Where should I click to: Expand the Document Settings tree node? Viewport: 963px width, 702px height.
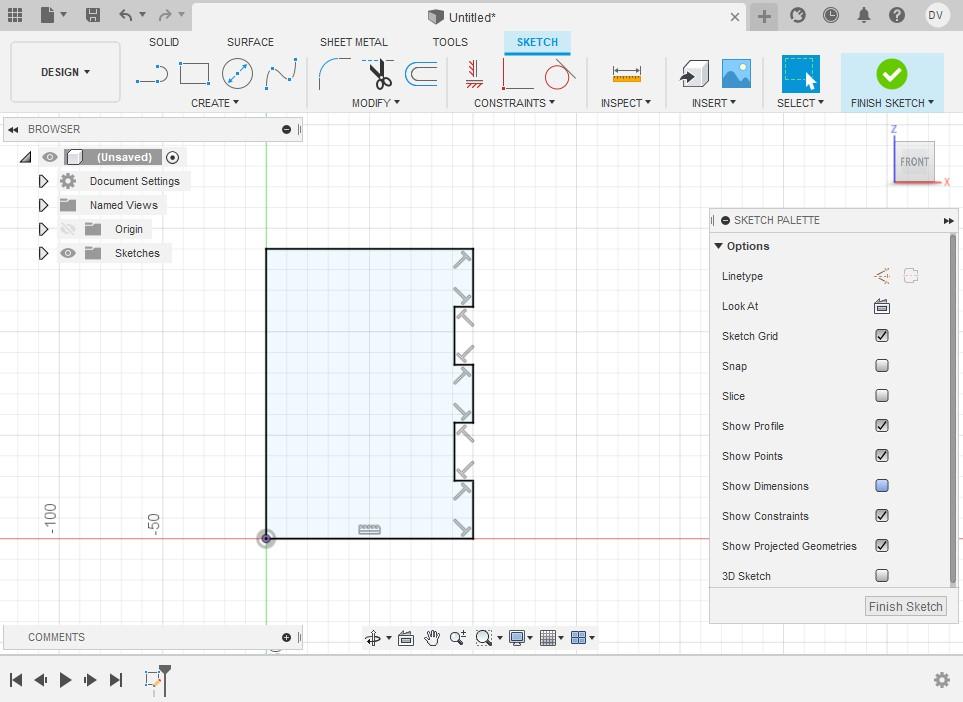[x=43, y=181]
